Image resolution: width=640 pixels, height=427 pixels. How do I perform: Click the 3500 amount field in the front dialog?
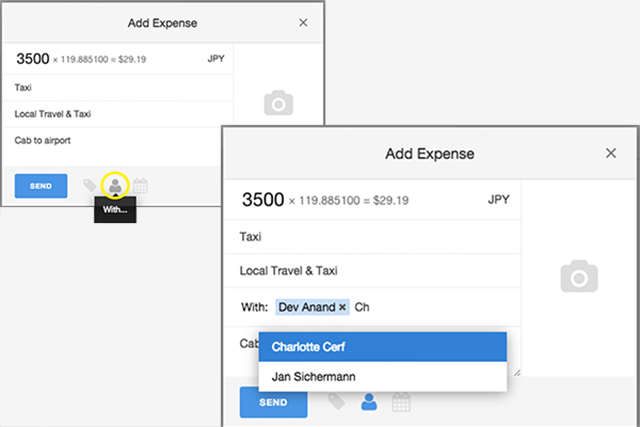[x=263, y=200]
